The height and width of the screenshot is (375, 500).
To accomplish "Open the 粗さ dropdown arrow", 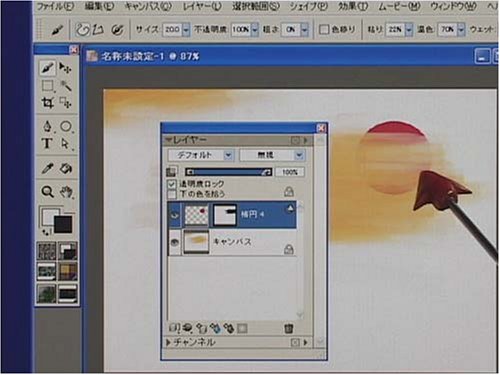I will 304,30.
